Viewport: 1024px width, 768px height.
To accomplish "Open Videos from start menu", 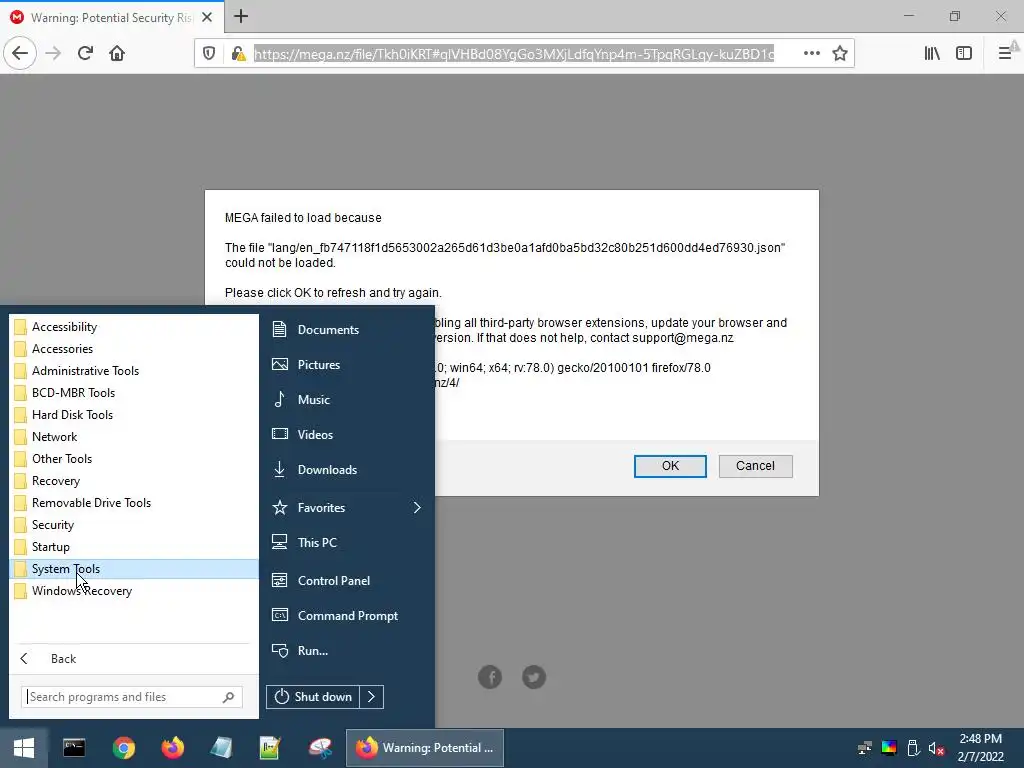I will coord(347,434).
